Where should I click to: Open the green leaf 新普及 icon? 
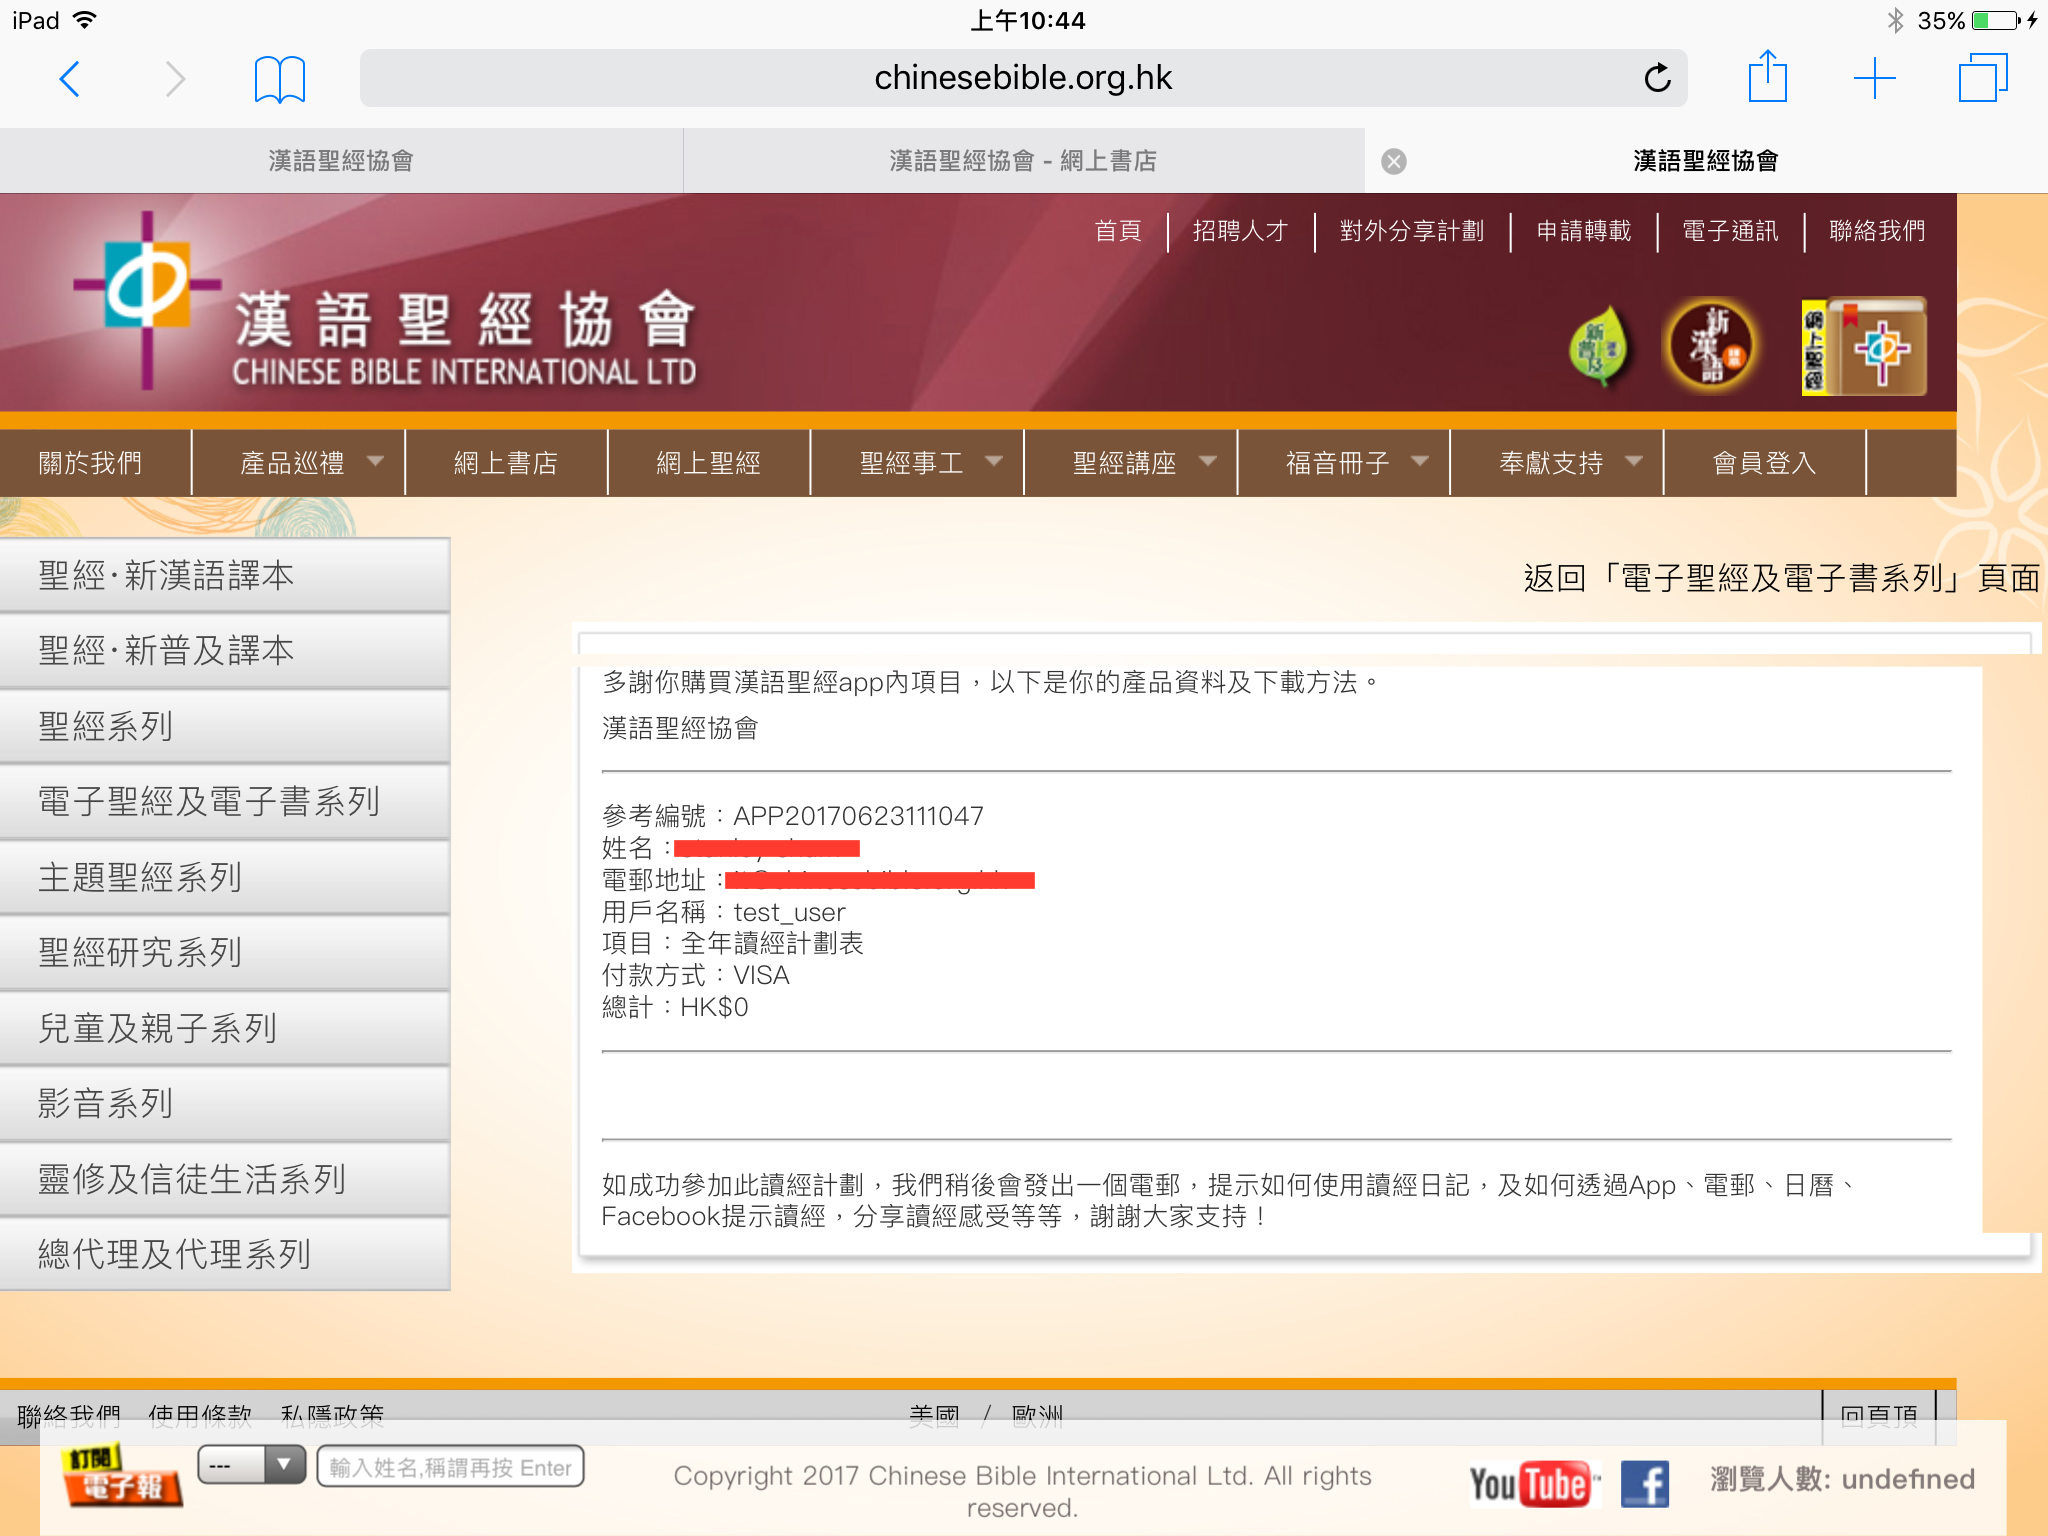pos(1599,348)
